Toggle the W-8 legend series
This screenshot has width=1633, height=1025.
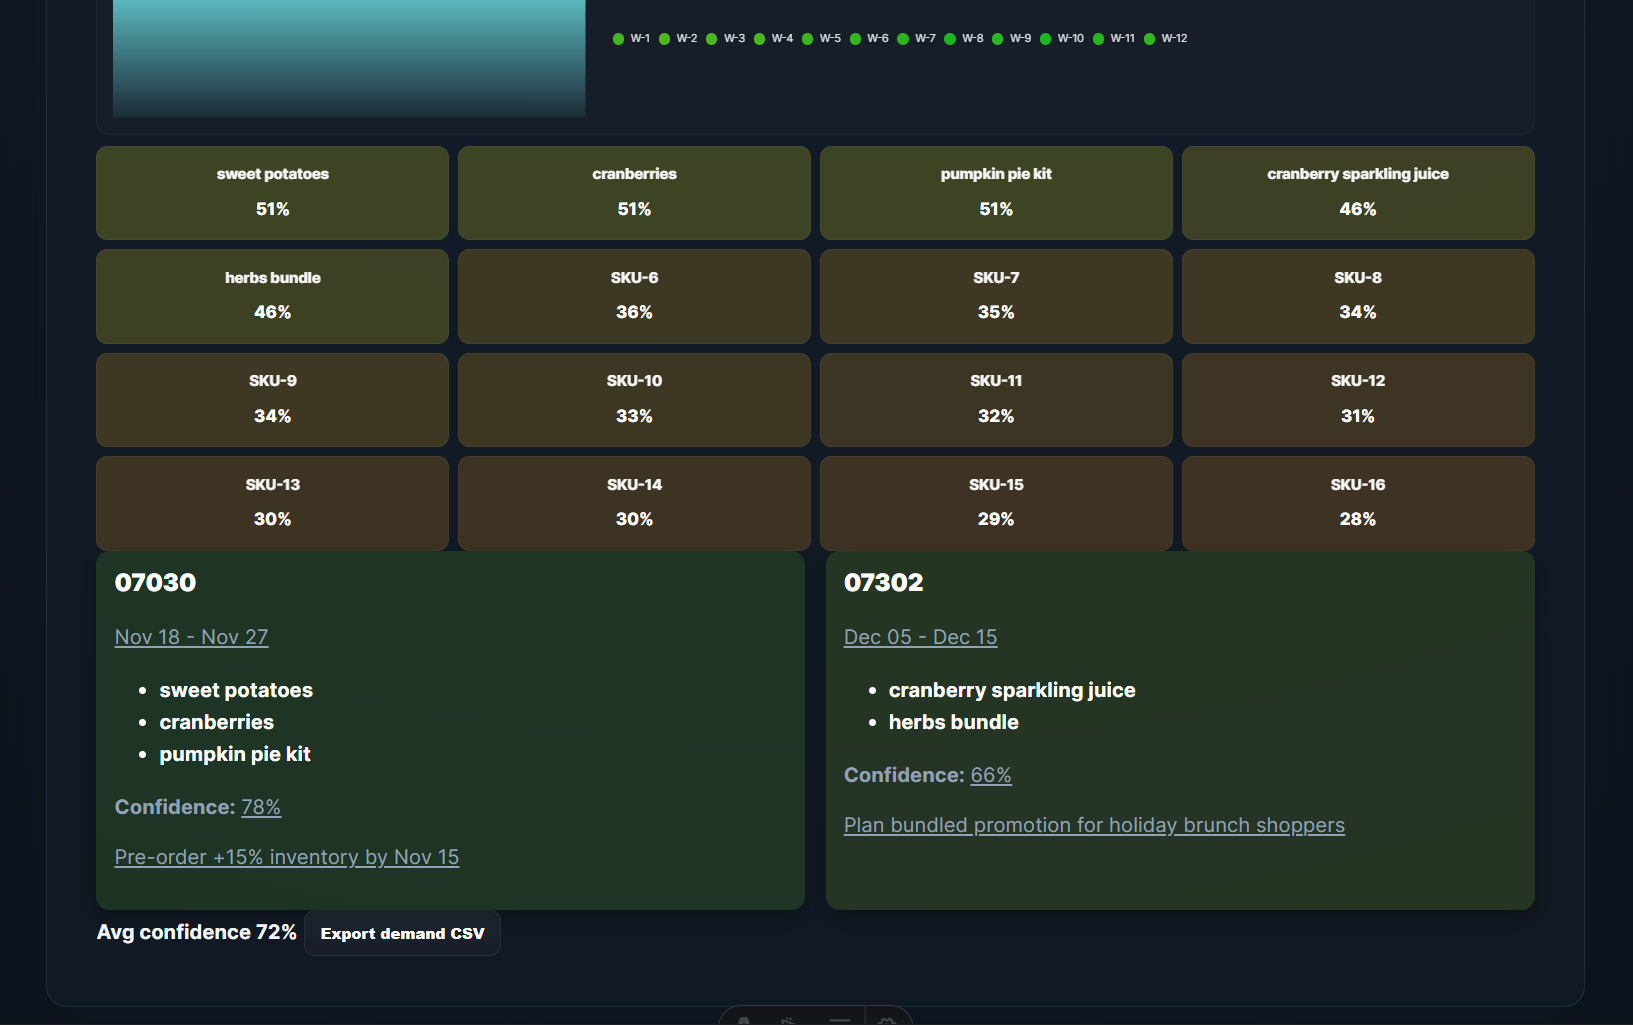coord(964,39)
